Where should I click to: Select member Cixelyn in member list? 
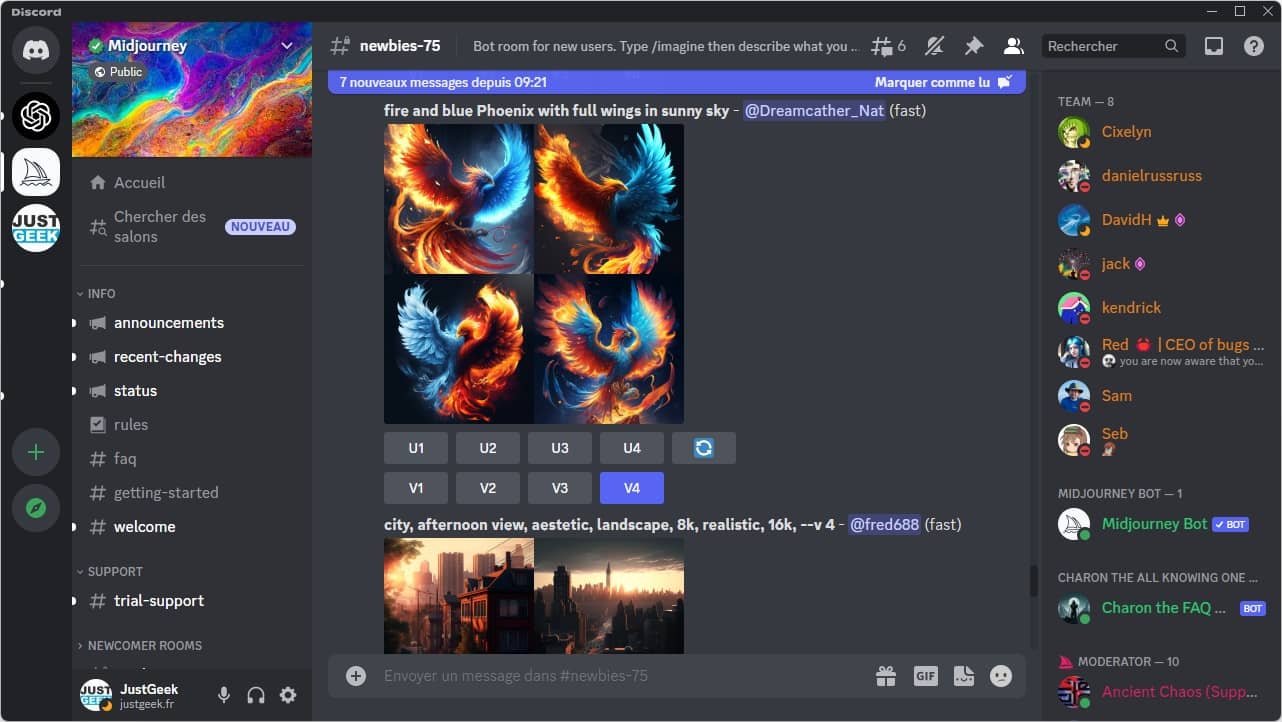[x=1162, y=132]
